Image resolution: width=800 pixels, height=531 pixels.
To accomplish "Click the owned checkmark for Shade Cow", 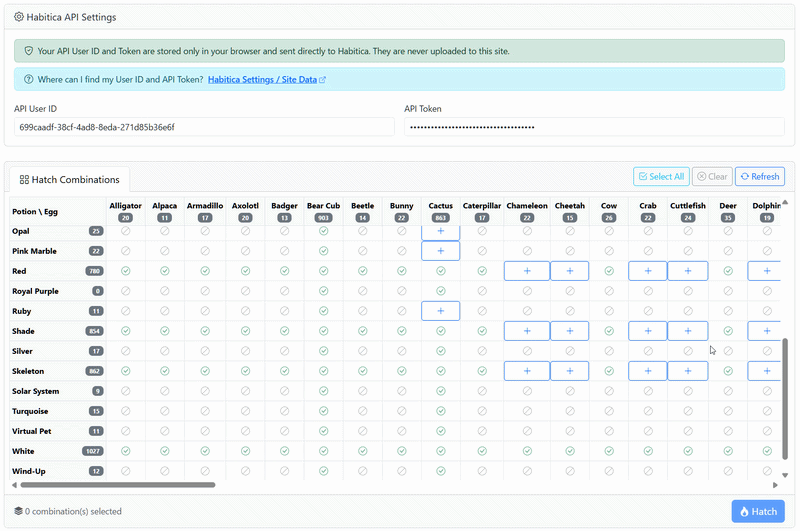I will click(x=609, y=331).
